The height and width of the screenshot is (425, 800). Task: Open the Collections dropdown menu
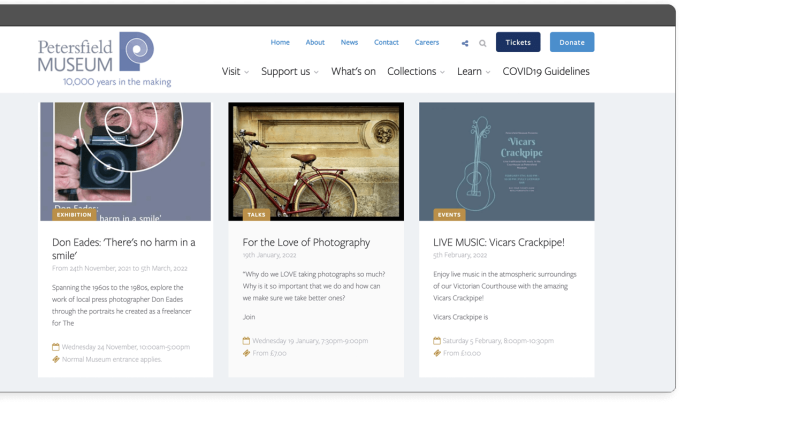pos(416,71)
